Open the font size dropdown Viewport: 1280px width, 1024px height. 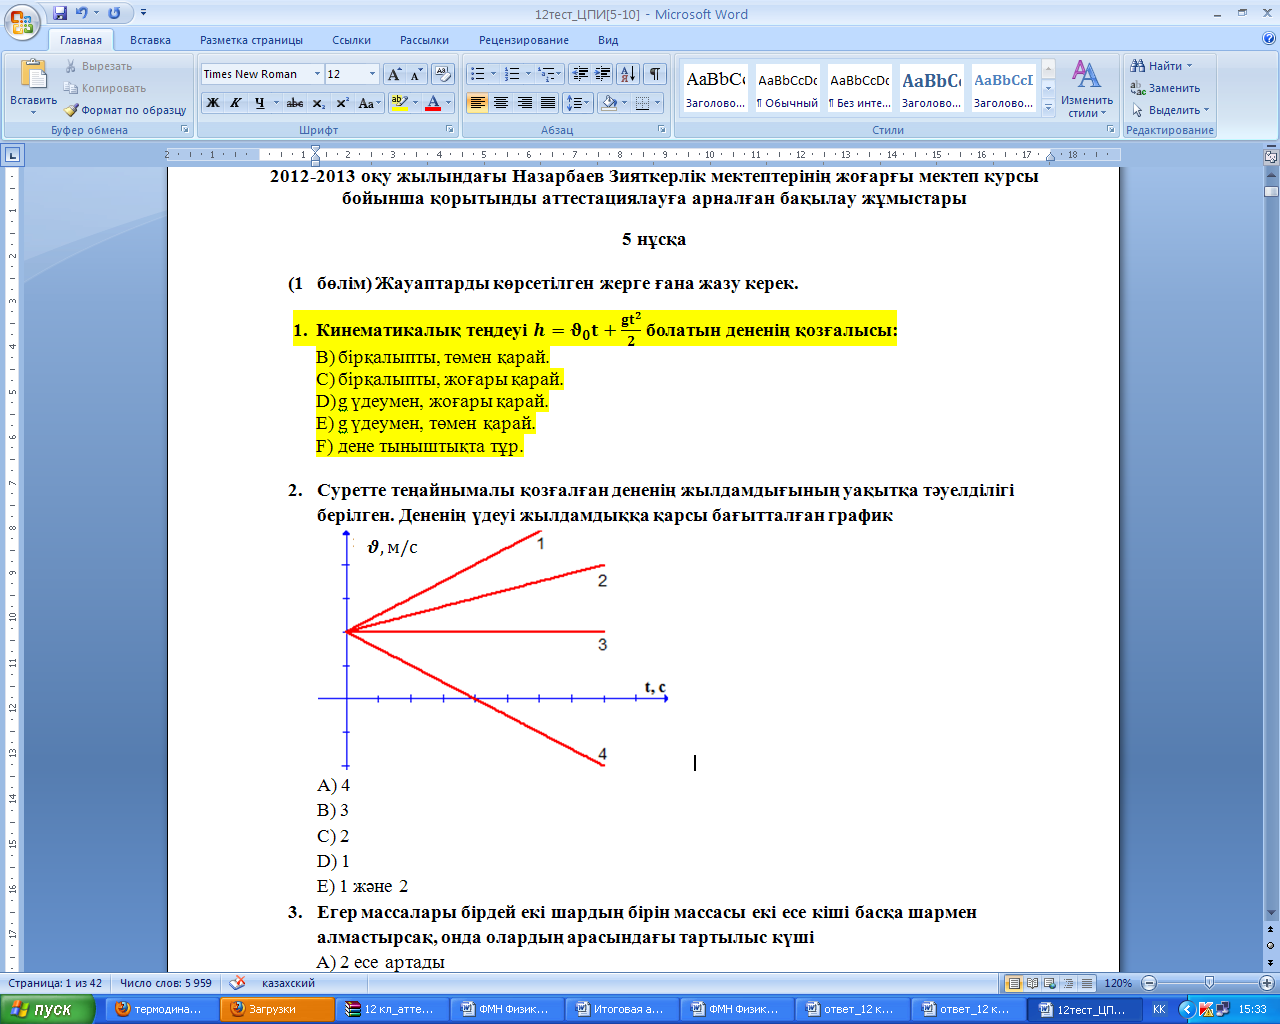click(x=372, y=74)
